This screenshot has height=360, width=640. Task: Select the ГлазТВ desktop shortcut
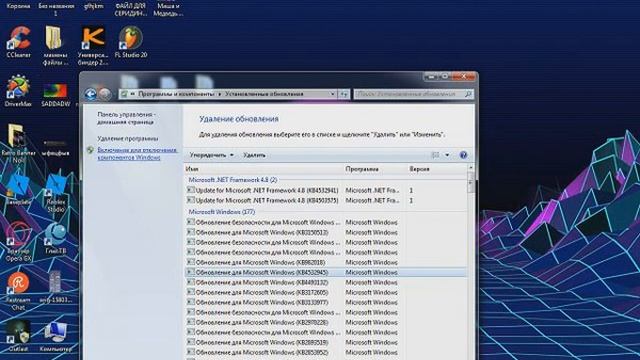point(56,238)
